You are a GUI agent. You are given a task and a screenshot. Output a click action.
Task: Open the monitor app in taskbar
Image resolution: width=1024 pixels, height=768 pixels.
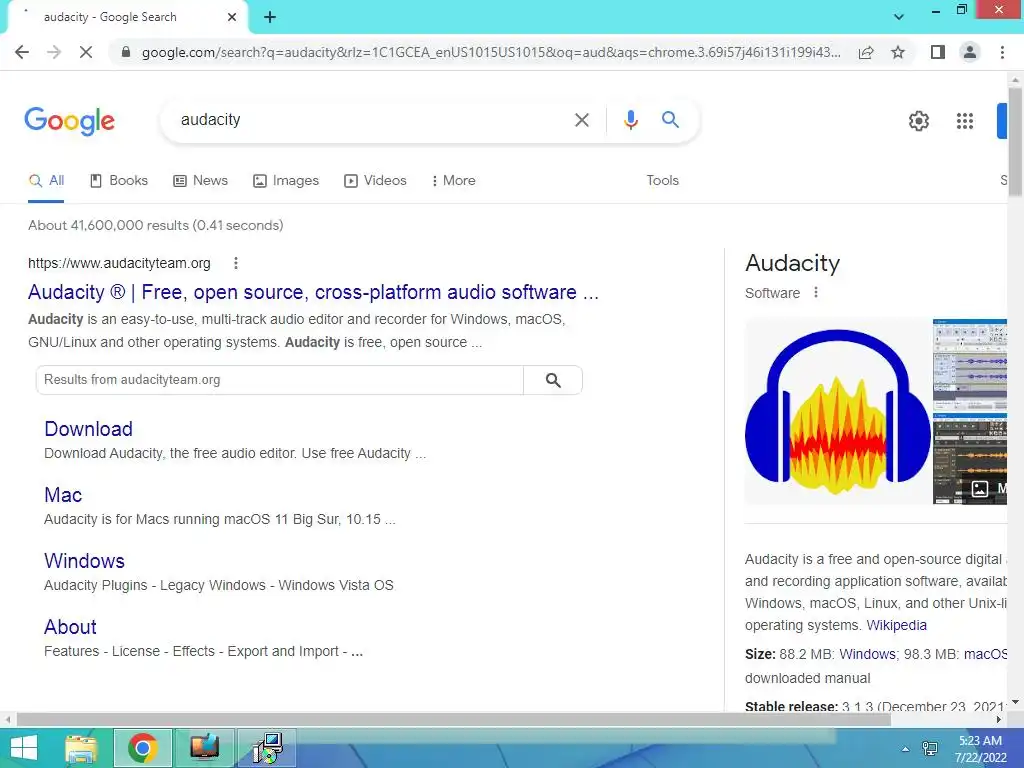click(x=204, y=748)
